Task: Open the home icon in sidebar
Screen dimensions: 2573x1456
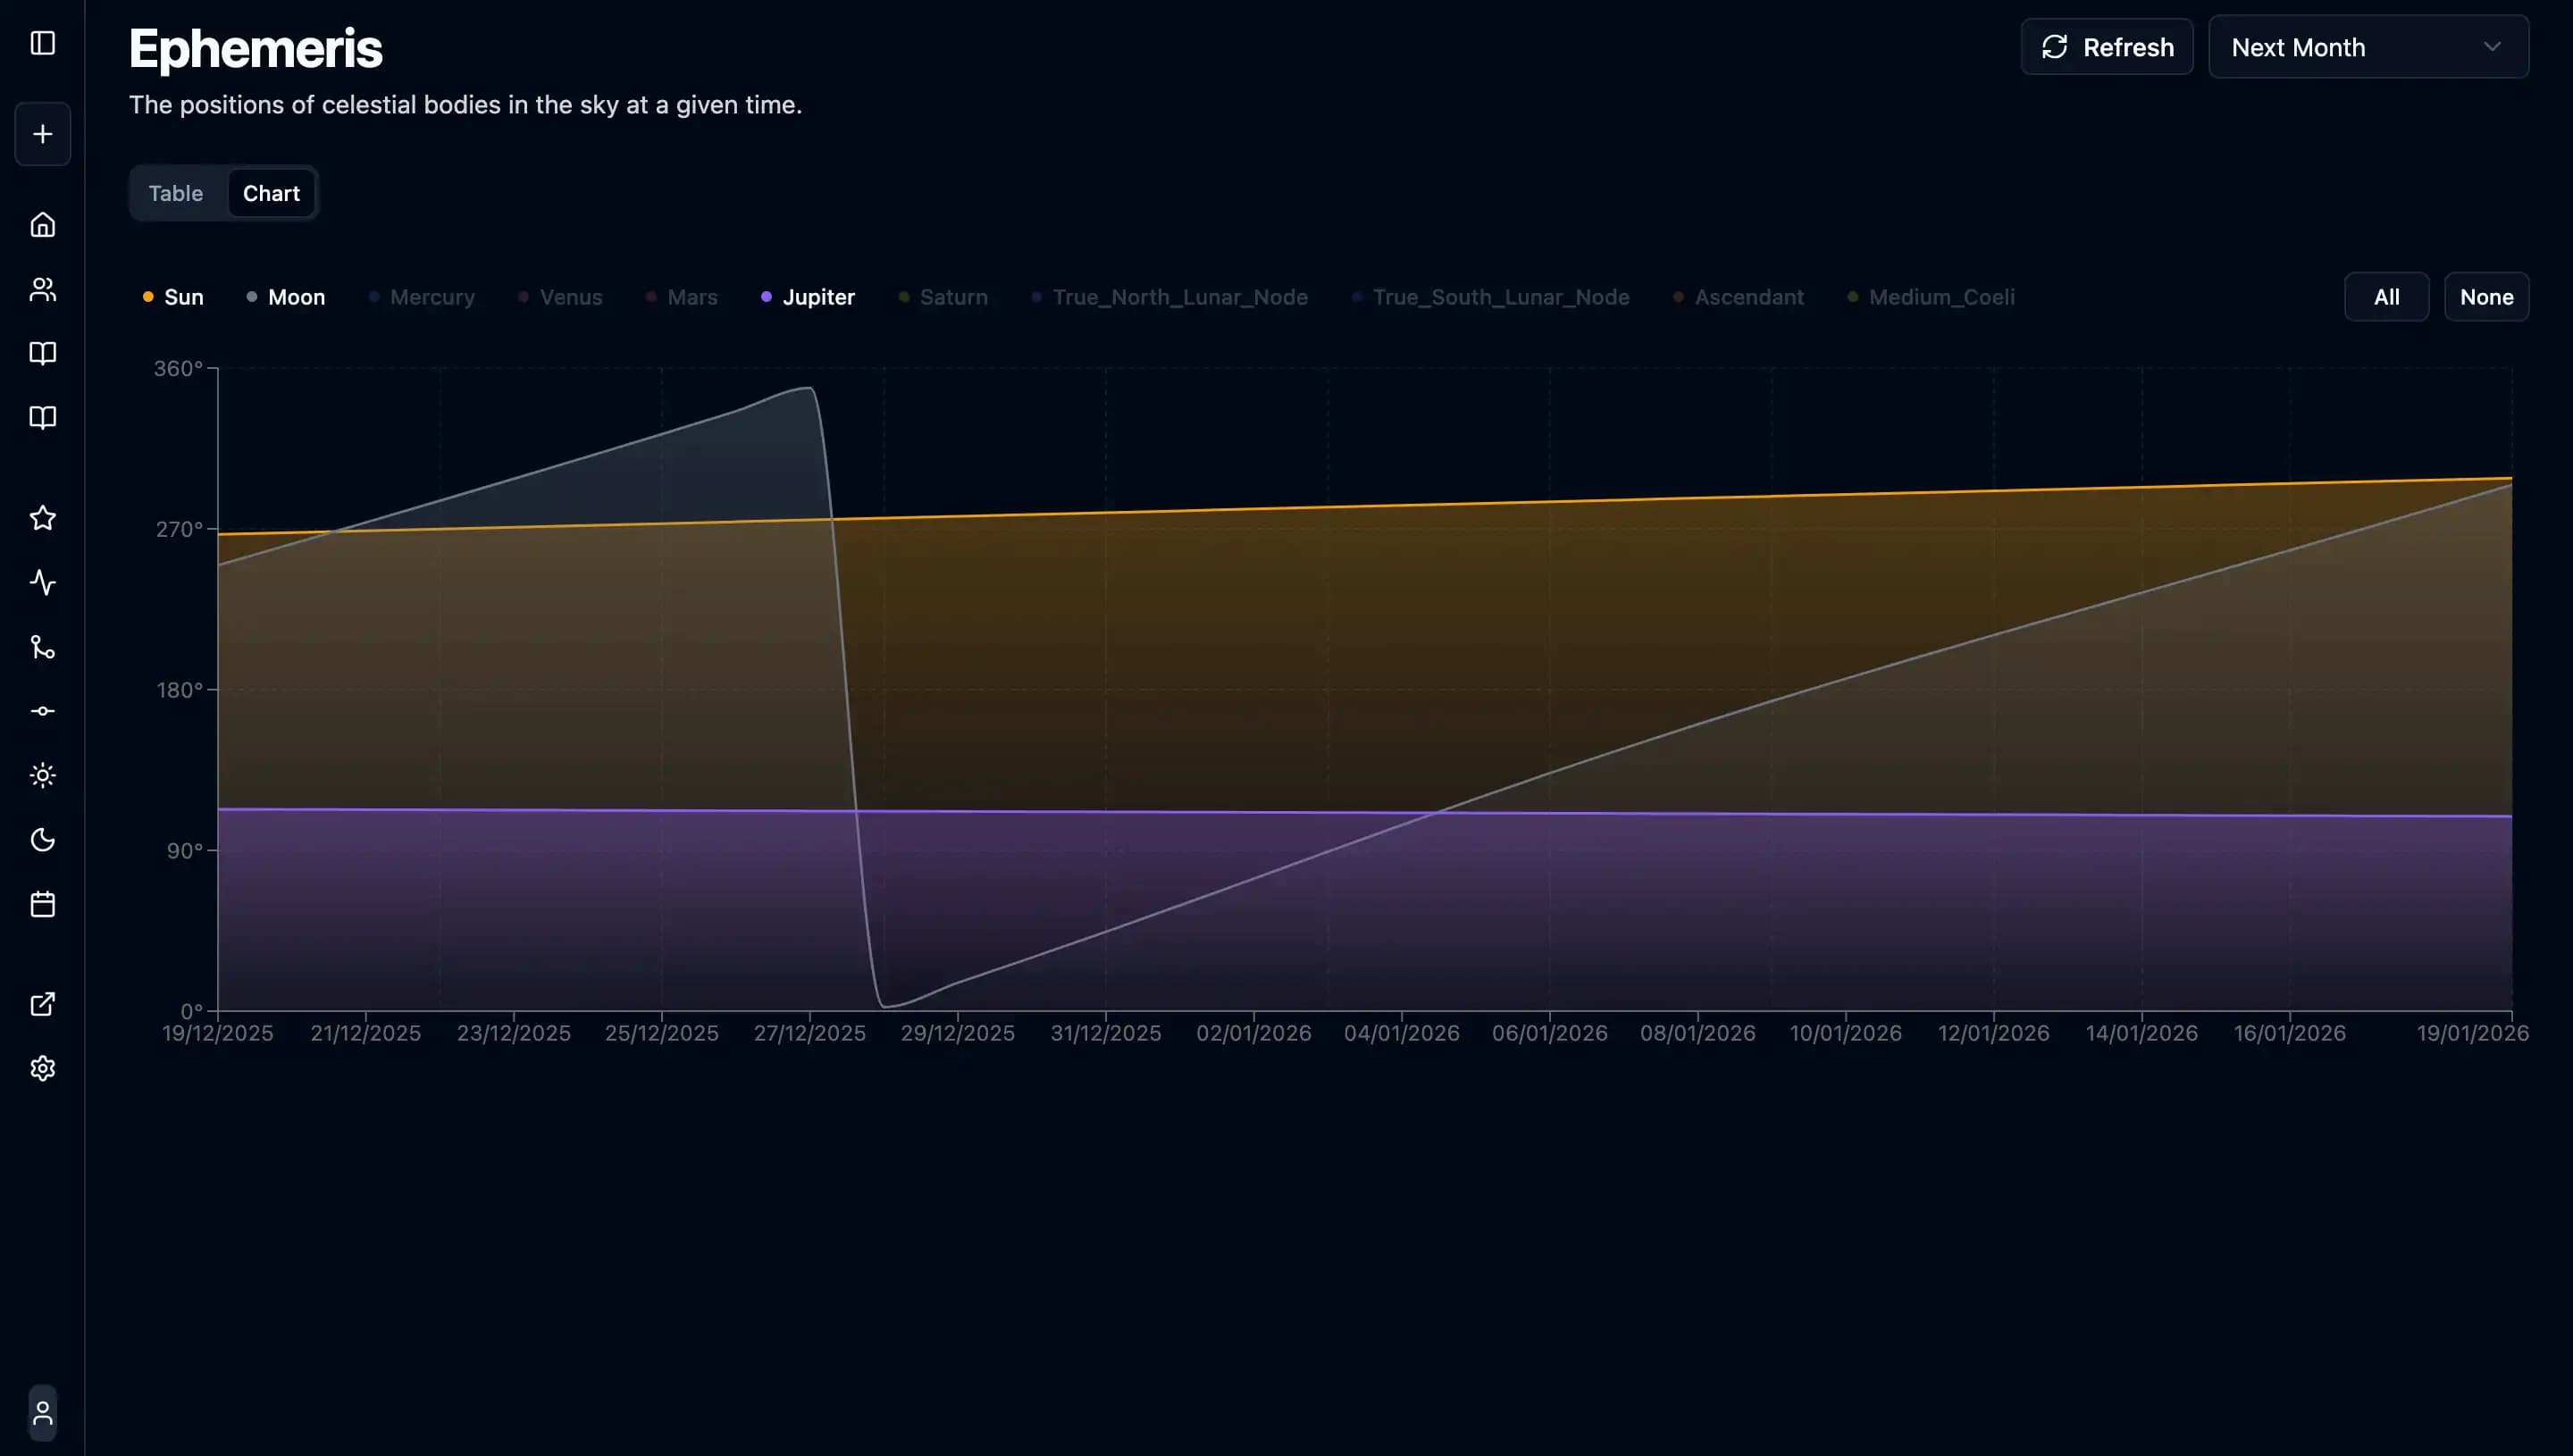Action: point(42,225)
